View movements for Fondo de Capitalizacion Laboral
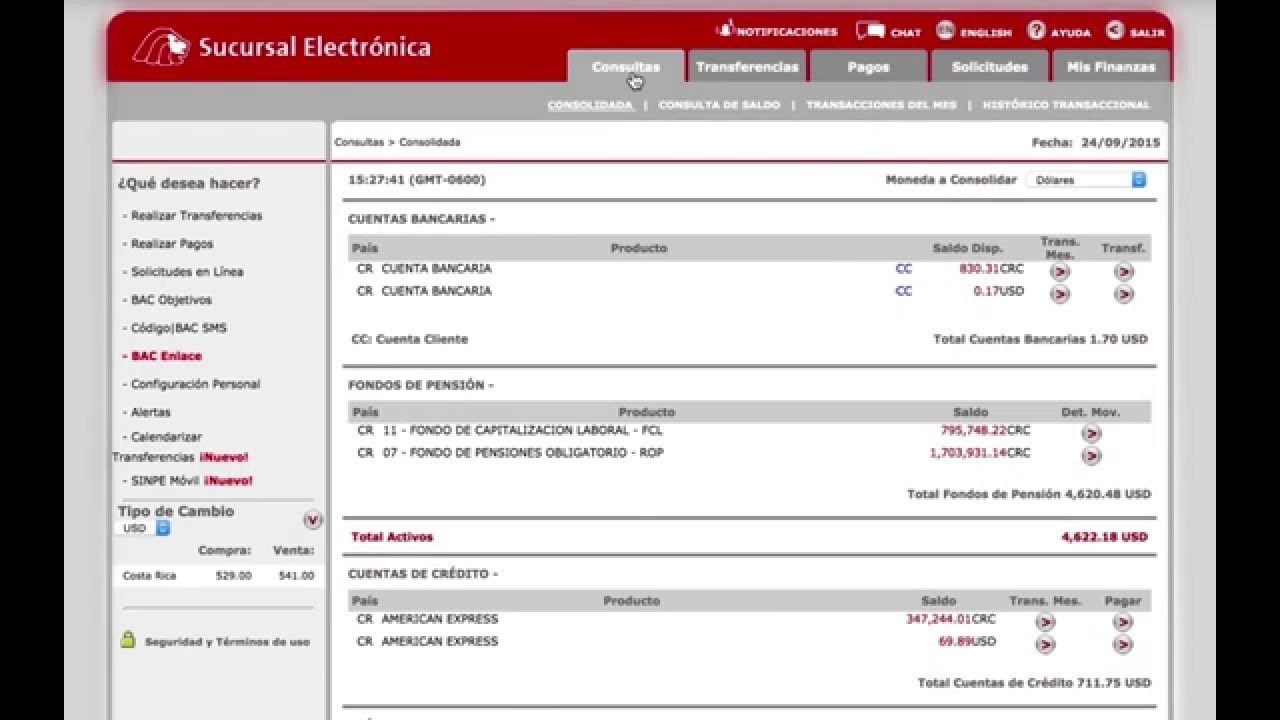1280x720 pixels. (1091, 431)
